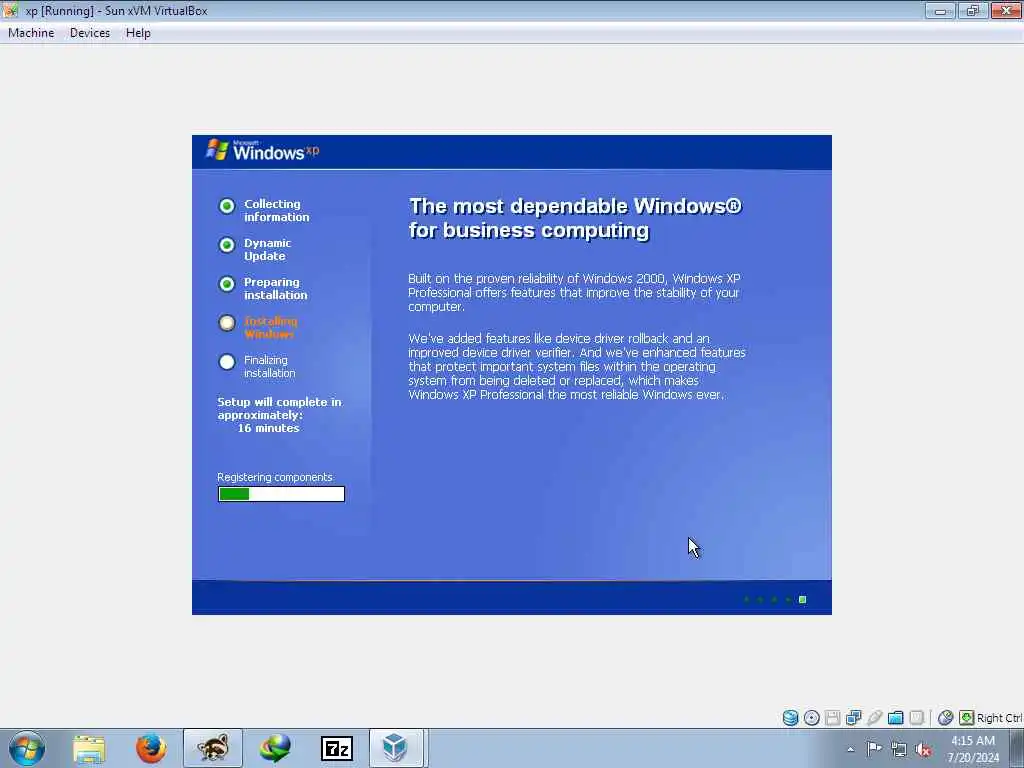Click the shared folders status icon
Screen dimensions: 1024x768
[895, 718]
